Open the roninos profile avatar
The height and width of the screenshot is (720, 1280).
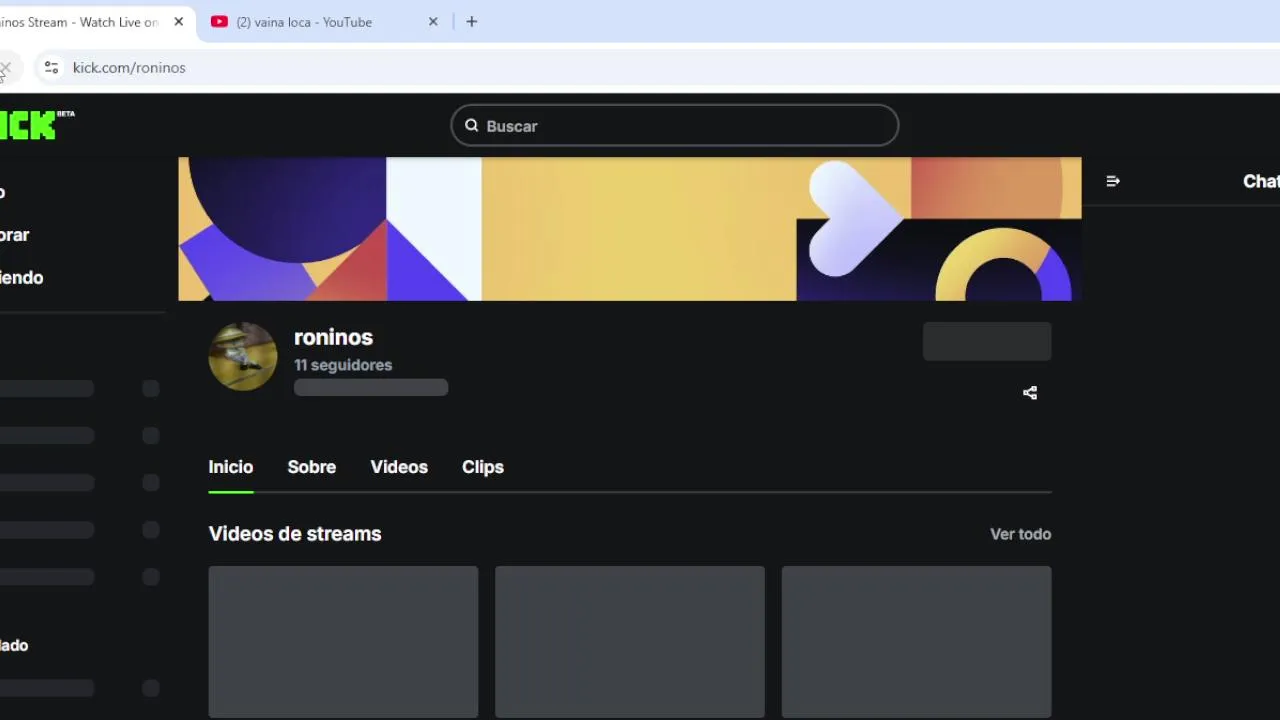pyautogui.click(x=243, y=356)
